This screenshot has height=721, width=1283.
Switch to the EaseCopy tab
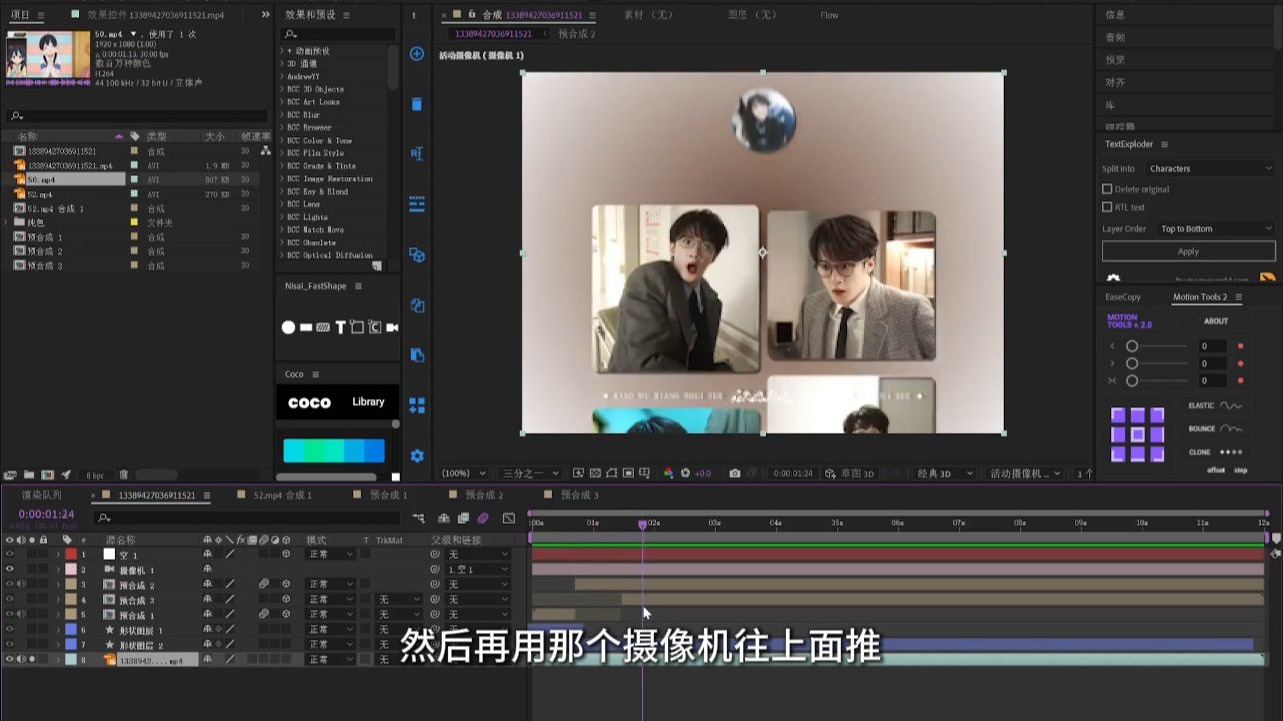click(1123, 297)
